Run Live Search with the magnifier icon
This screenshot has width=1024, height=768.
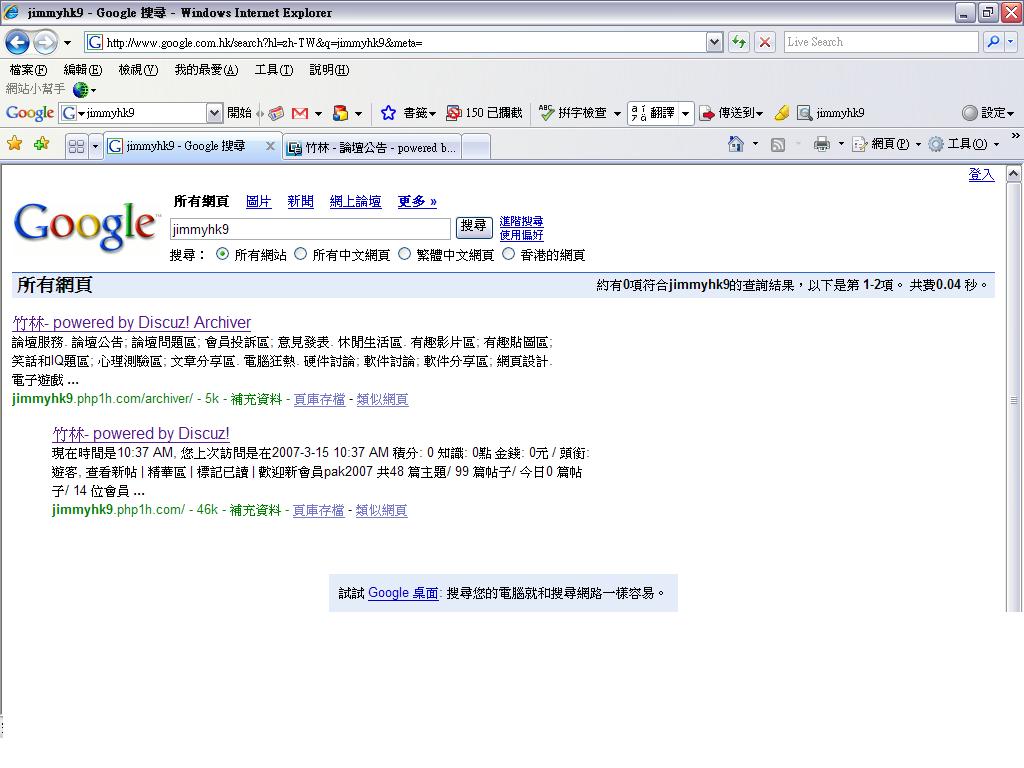993,42
